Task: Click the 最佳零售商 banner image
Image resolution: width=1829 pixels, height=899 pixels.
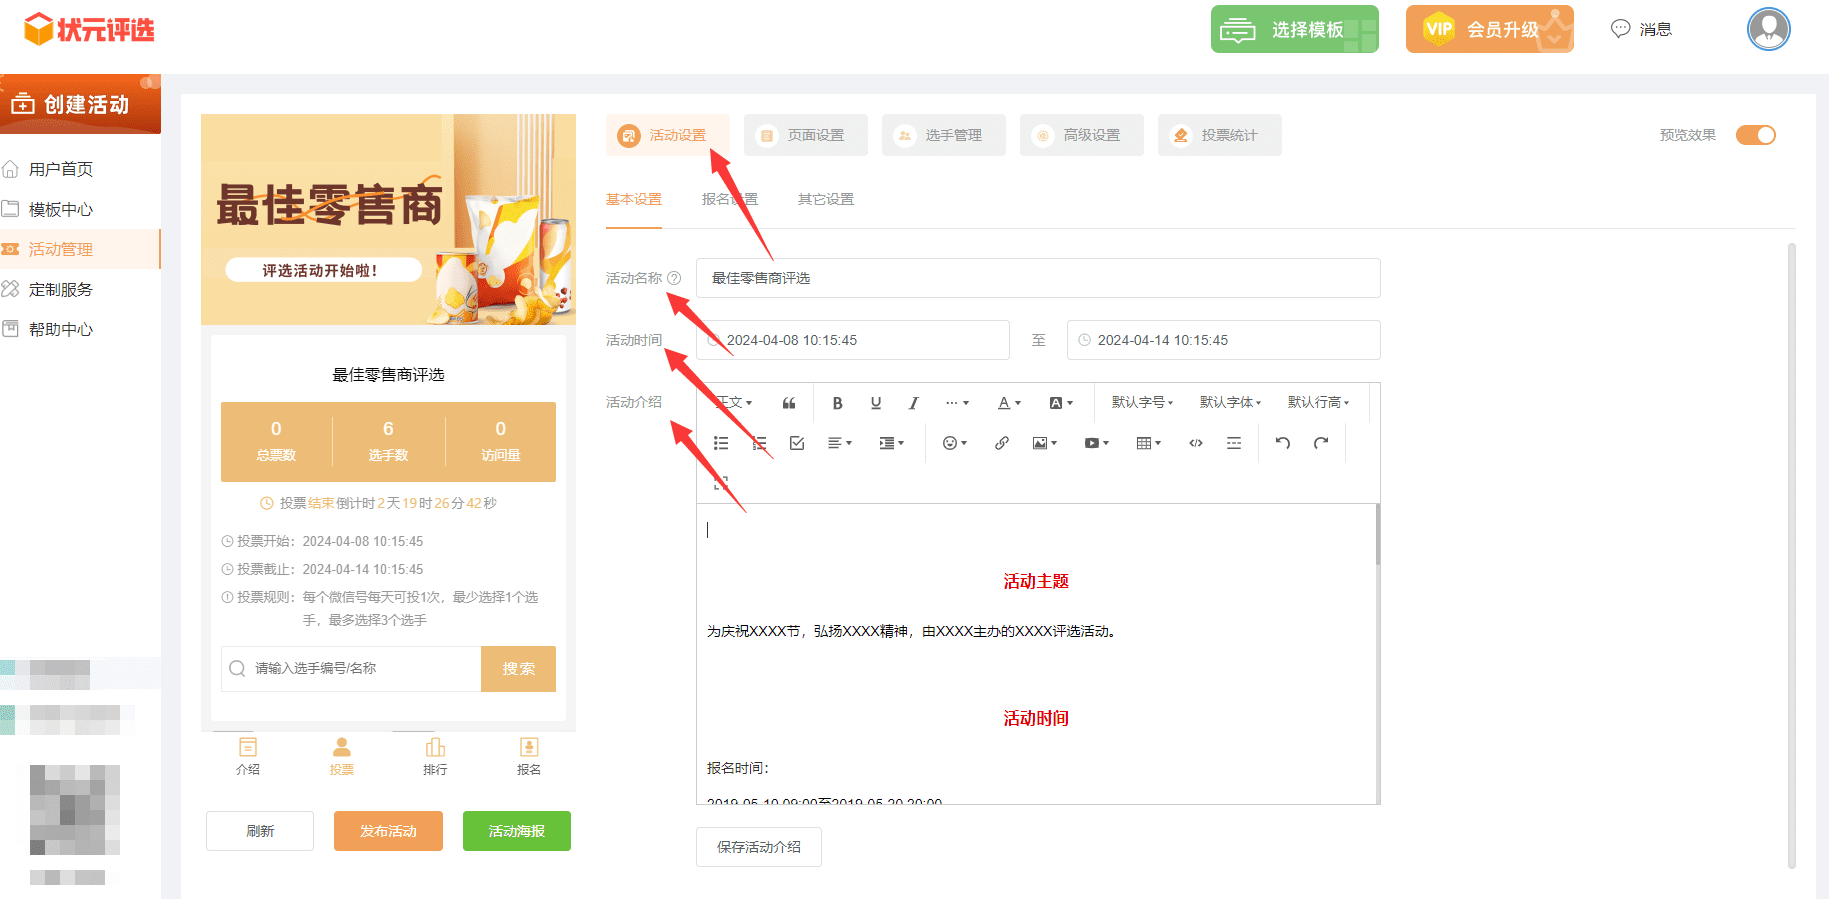Action: point(388,219)
